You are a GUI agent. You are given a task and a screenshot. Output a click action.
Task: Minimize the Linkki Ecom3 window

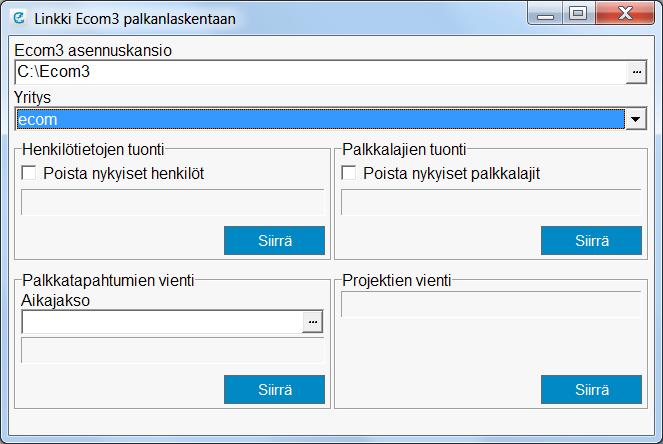click(x=545, y=14)
